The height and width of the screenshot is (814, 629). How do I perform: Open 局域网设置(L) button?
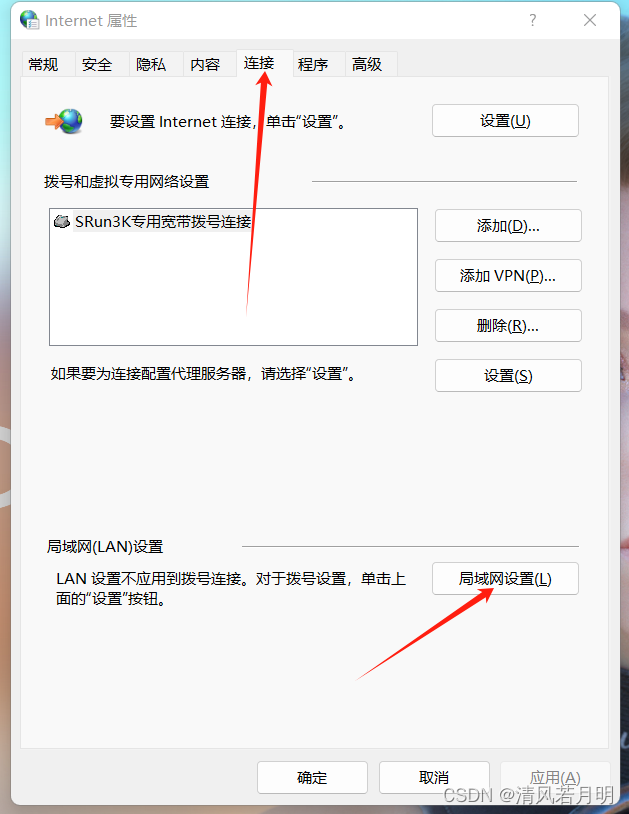click(505, 578)
